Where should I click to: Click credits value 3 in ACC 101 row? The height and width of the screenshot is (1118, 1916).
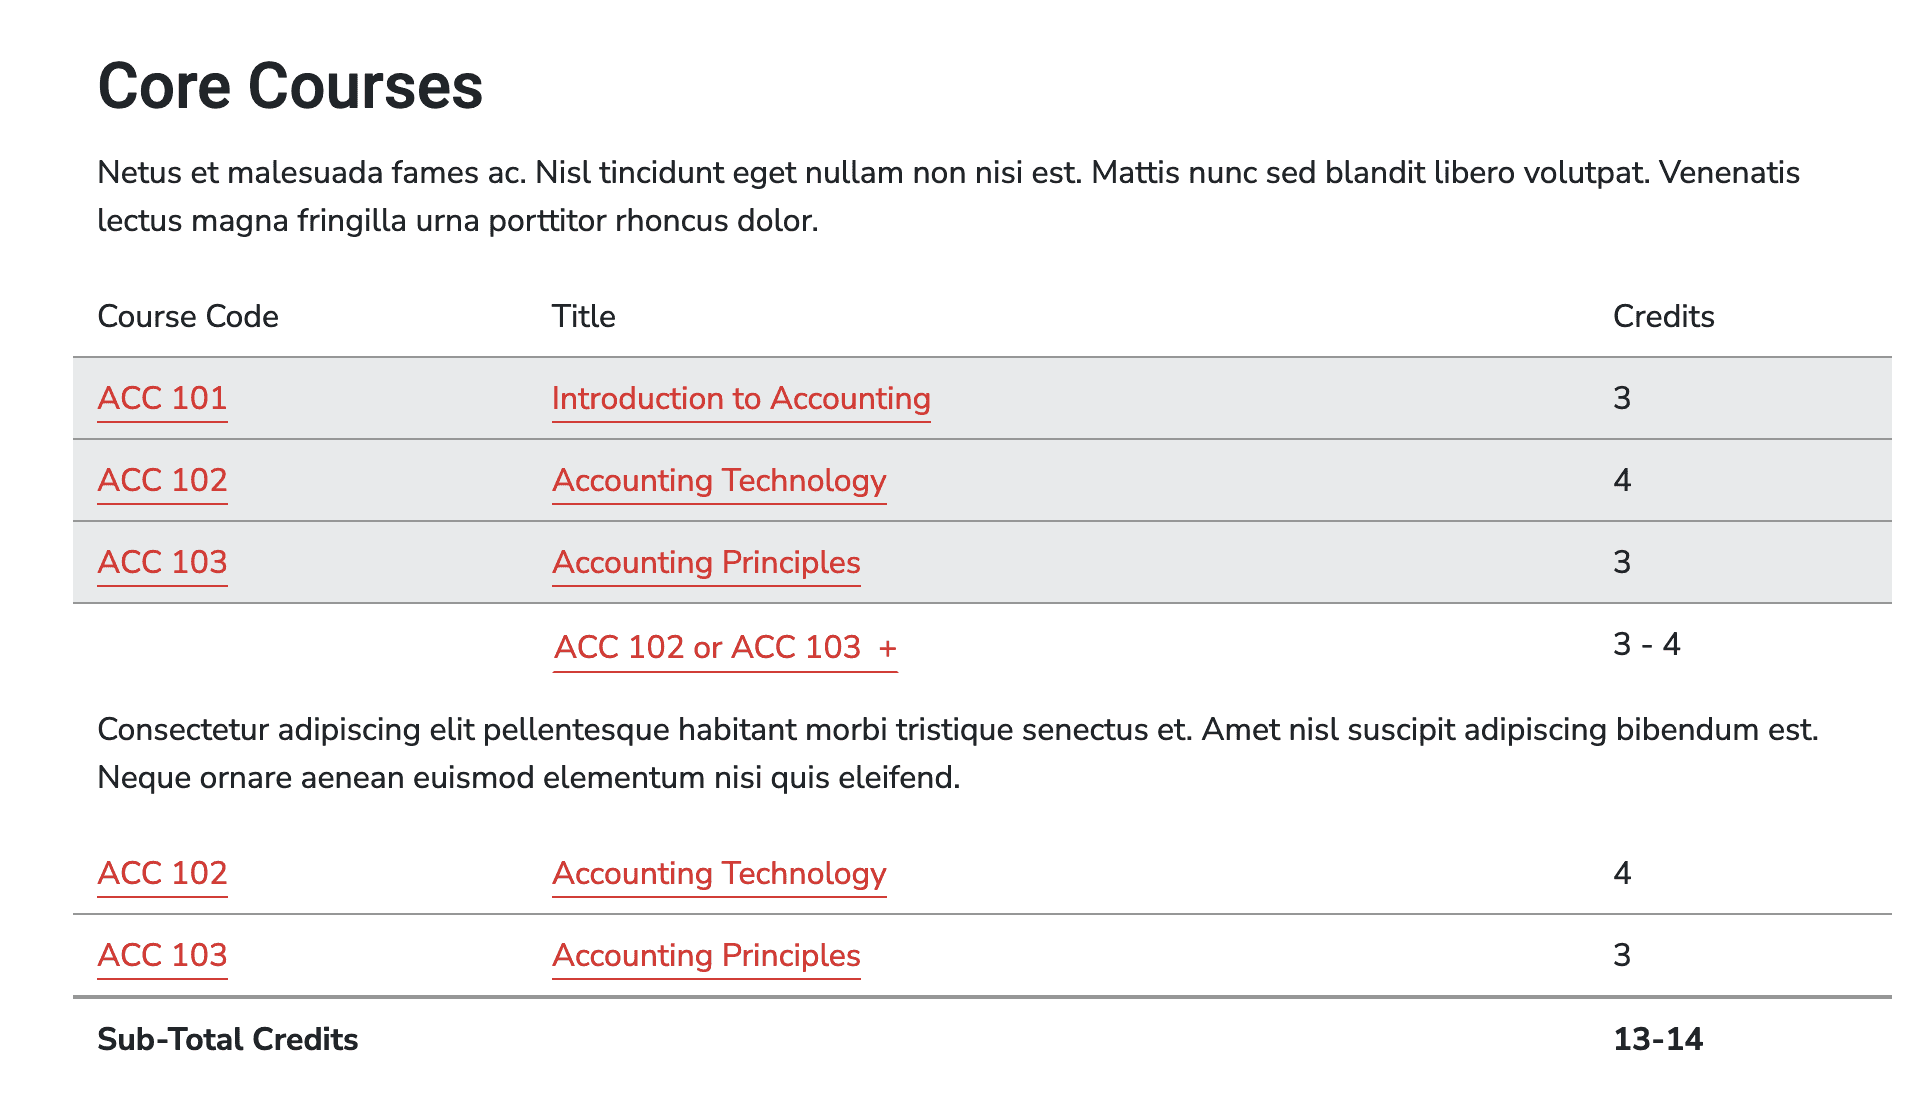[1622, 399]
